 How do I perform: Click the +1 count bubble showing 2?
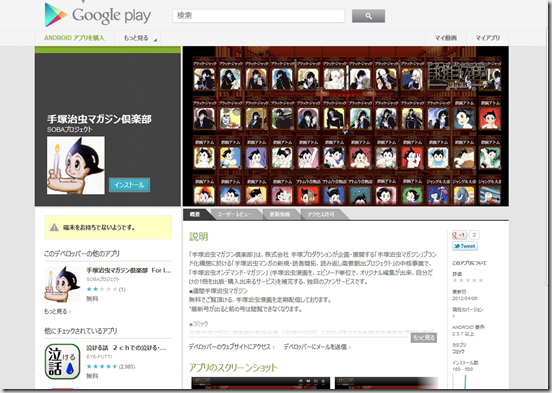coord(474,235)
